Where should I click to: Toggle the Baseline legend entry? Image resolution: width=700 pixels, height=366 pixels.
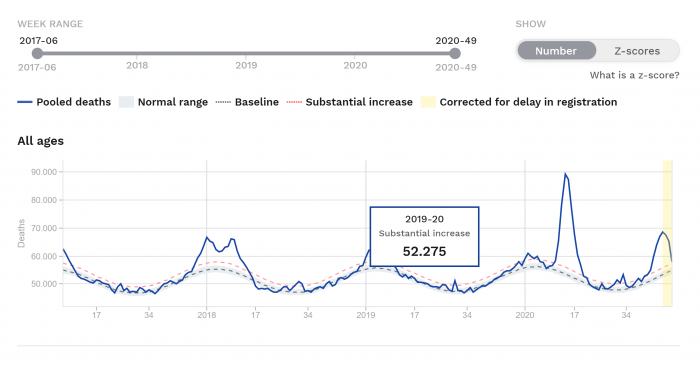tap(247, 102)
